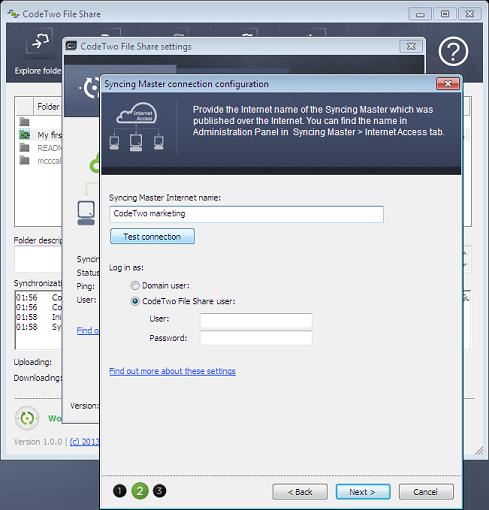The height and width of the screenshot is (510, 489).
Task: Click the CodeTwo File Share title bar app icon
Action: coord(13,14)
